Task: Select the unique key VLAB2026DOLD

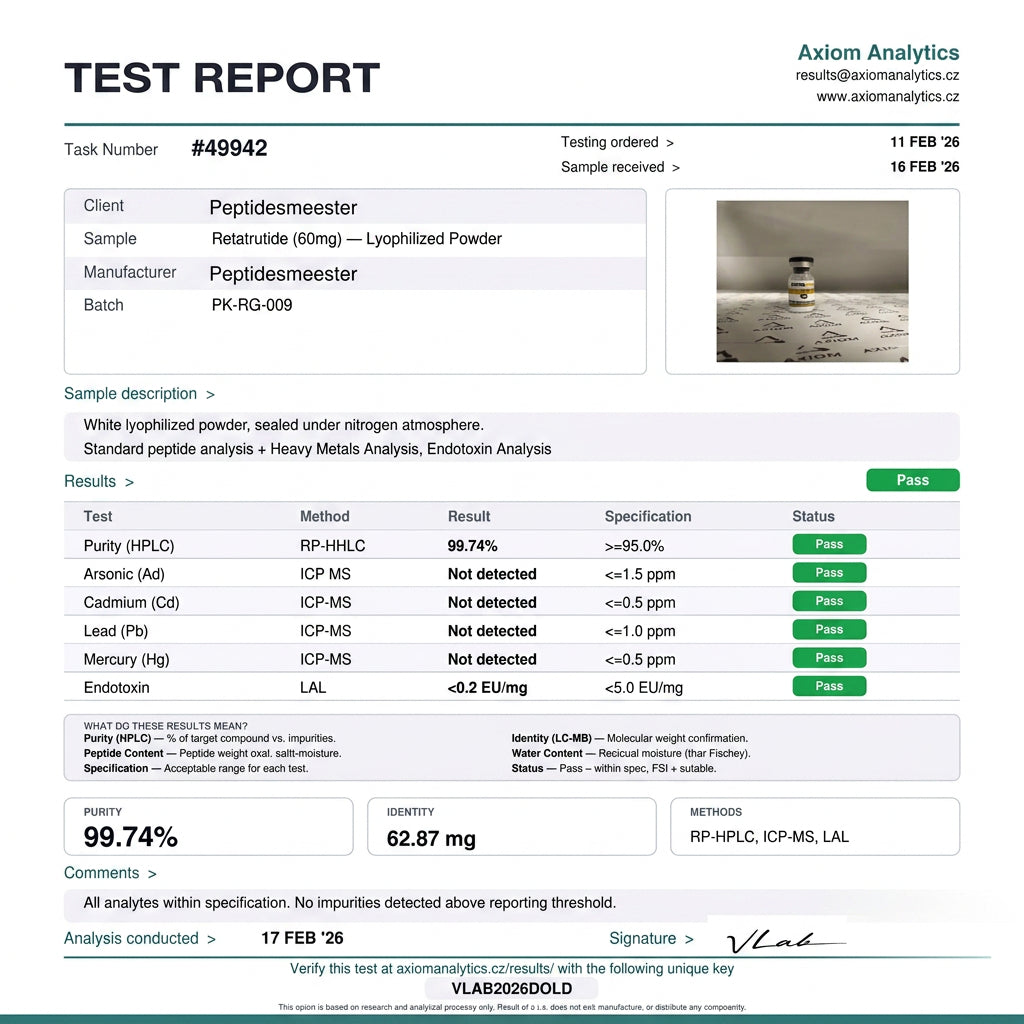Action: 511,989
